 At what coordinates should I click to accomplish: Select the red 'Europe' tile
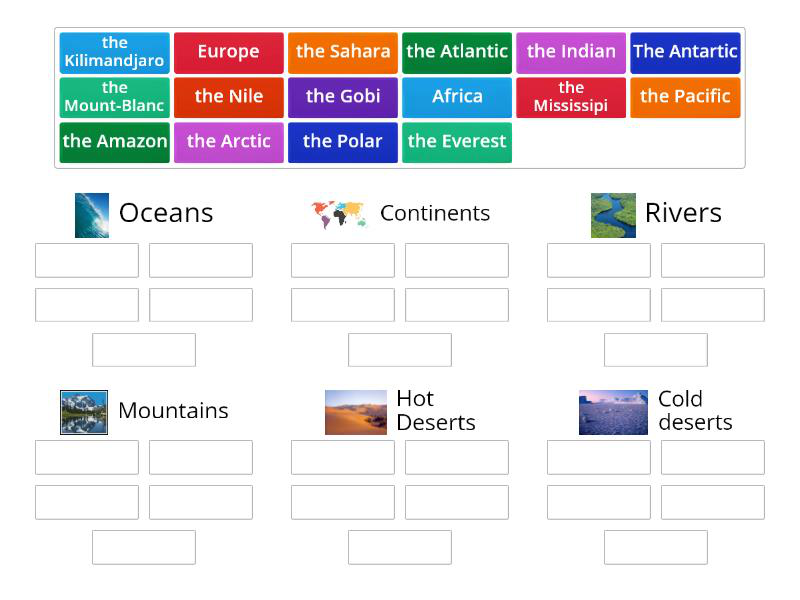point(228,53)
